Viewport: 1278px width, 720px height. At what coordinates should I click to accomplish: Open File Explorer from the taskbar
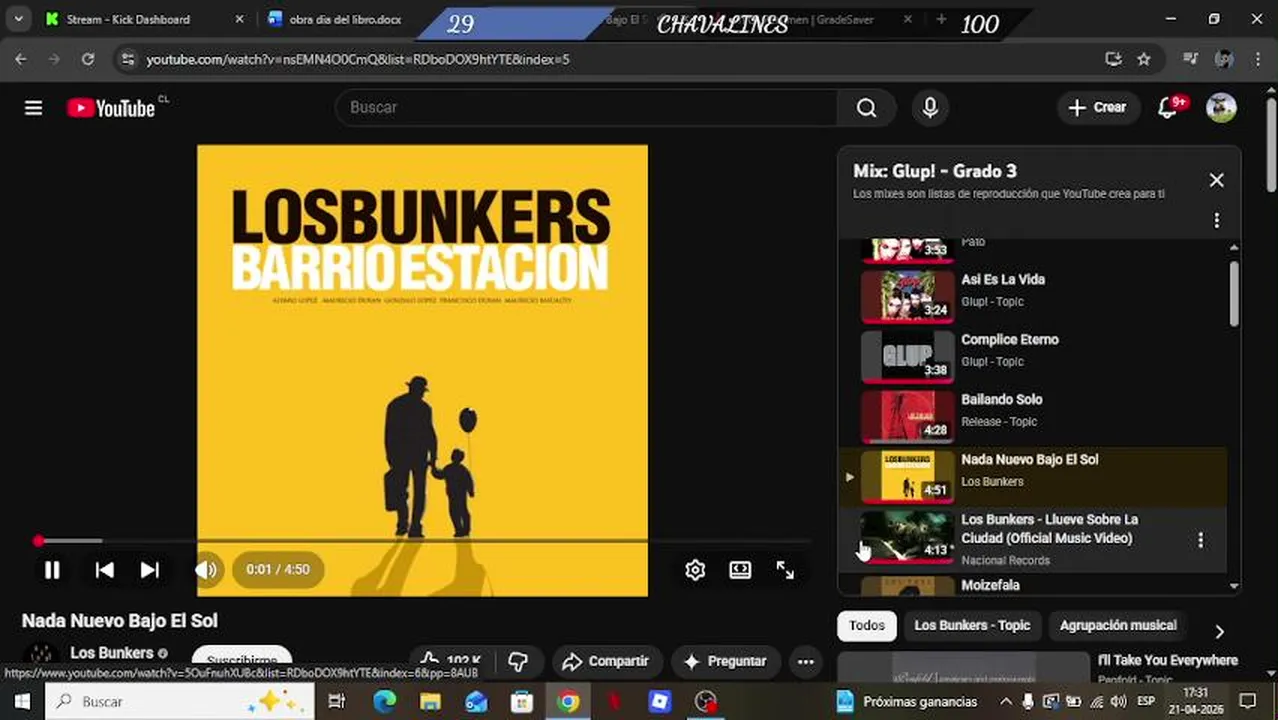click(430, 701)
